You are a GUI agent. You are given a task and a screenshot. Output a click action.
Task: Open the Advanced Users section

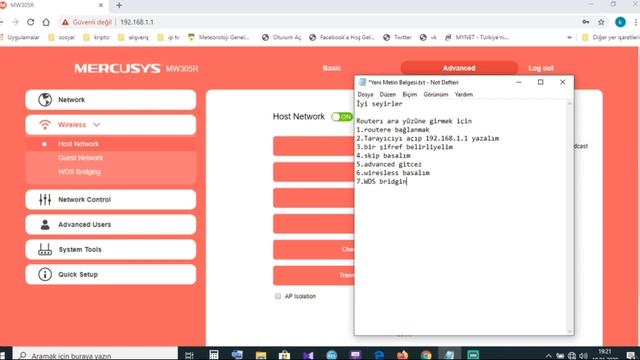pyautogui.click(x=111, y=224)
